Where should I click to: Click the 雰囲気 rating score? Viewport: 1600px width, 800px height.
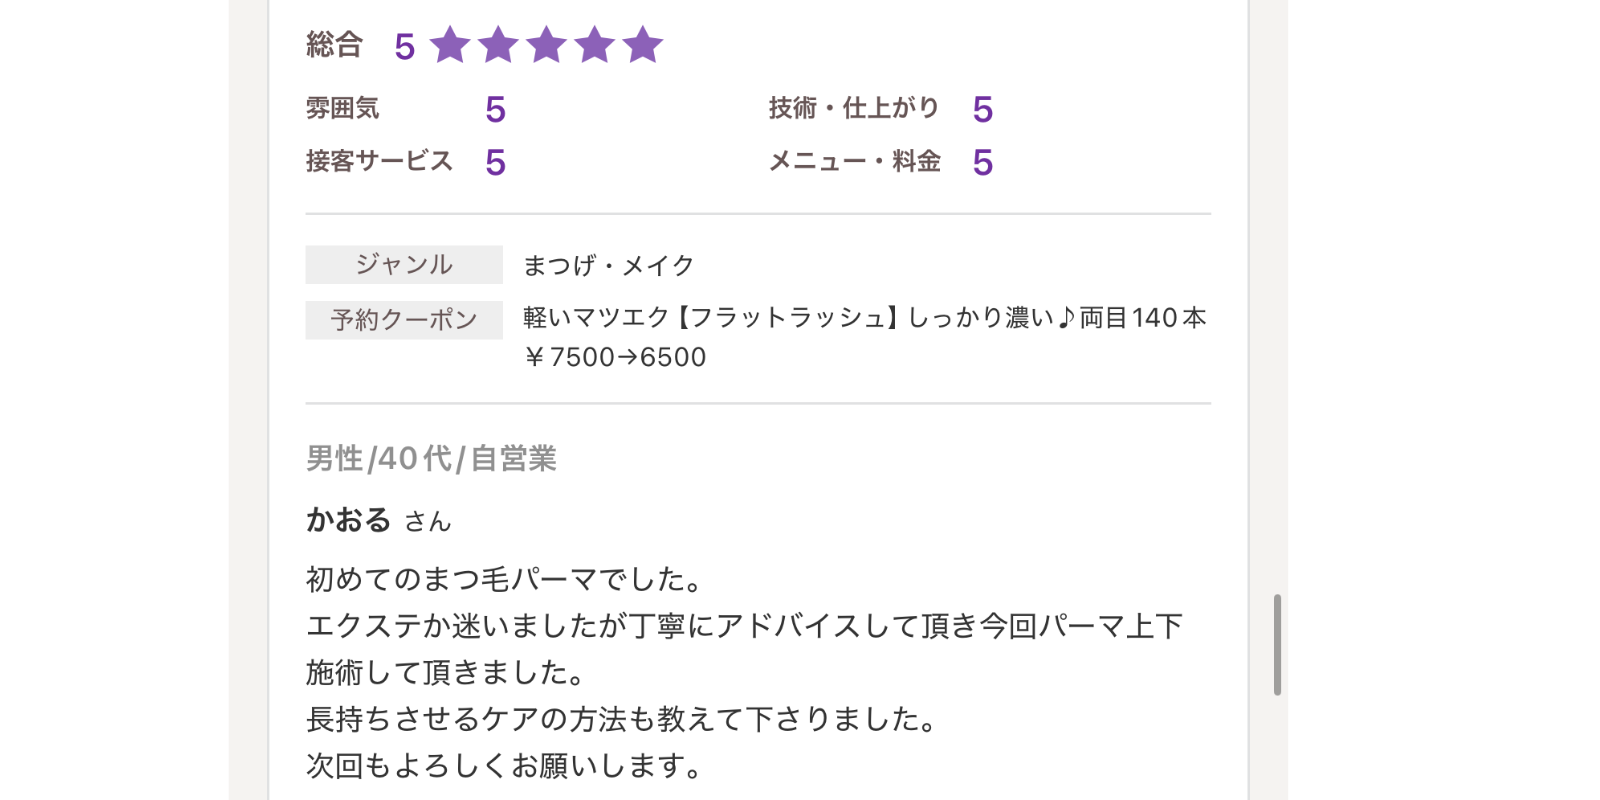pos(495,109)
